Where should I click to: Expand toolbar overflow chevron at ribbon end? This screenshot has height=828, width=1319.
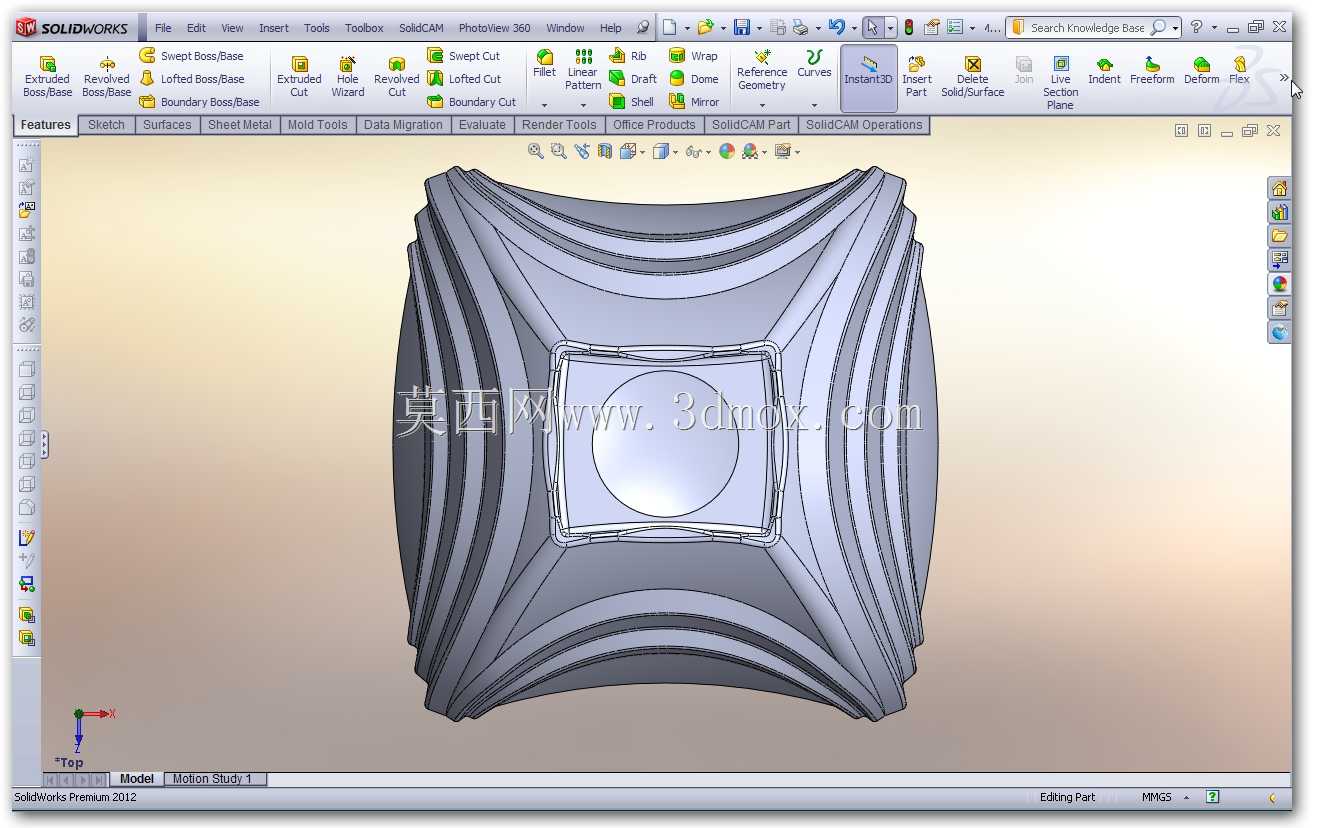[1284, 77]
